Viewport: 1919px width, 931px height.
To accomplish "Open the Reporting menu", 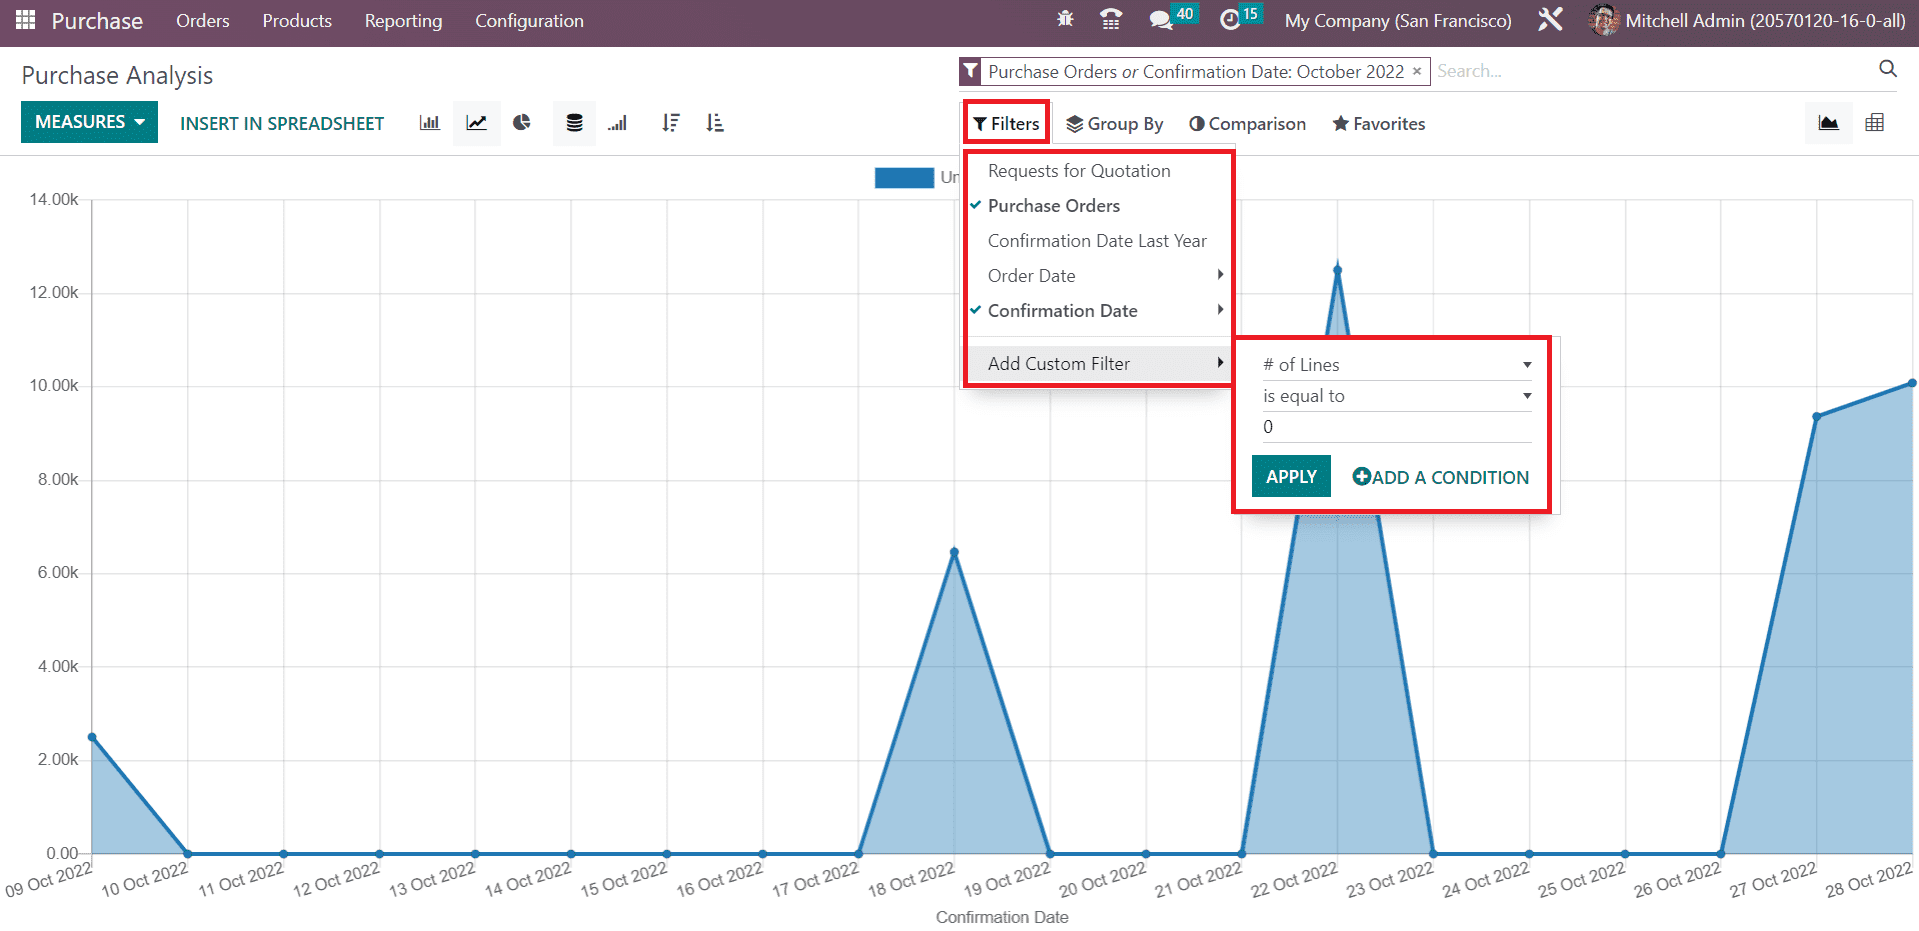I will [403, 21].
